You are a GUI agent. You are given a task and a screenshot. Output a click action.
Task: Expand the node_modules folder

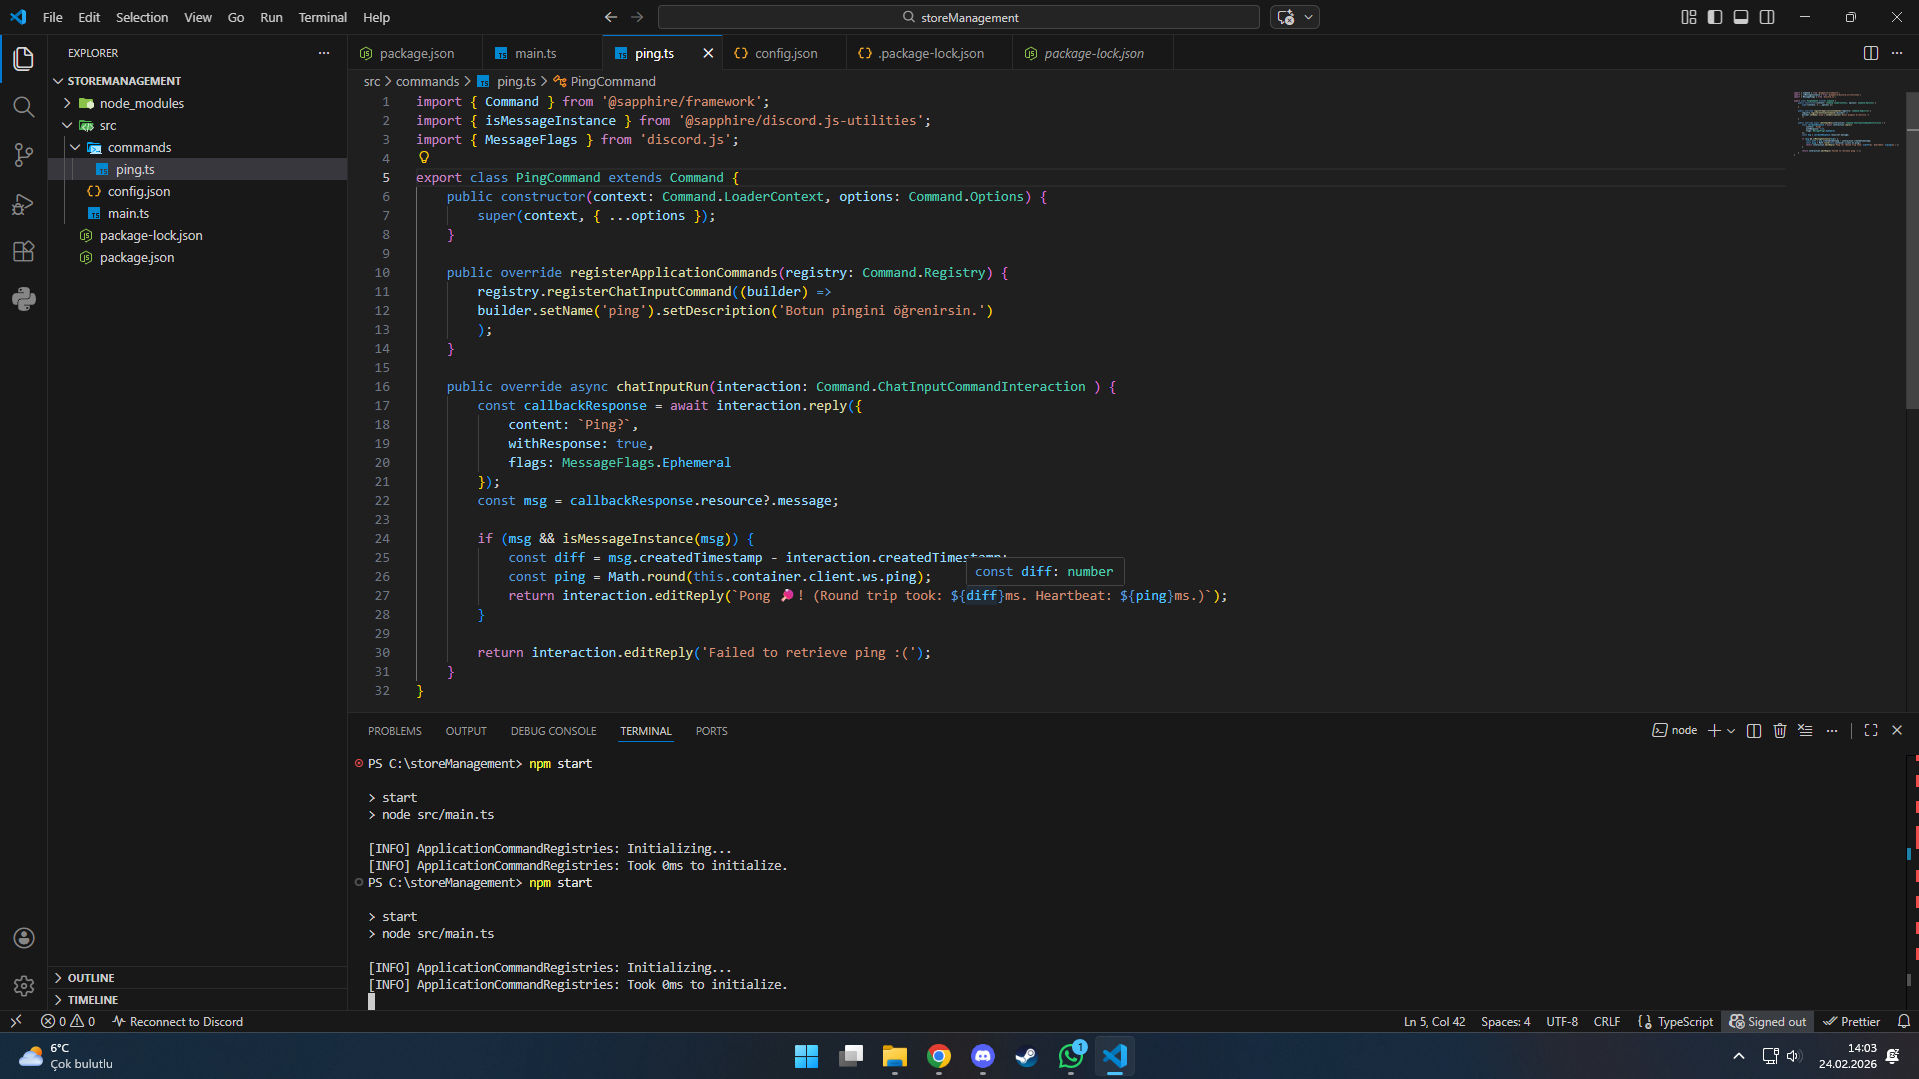(x=141, y=103)
